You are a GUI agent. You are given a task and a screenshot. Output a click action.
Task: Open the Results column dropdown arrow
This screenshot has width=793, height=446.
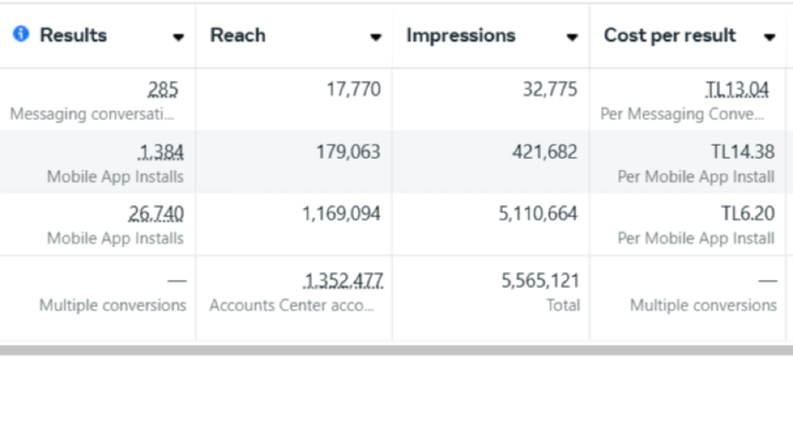point(178,37)
